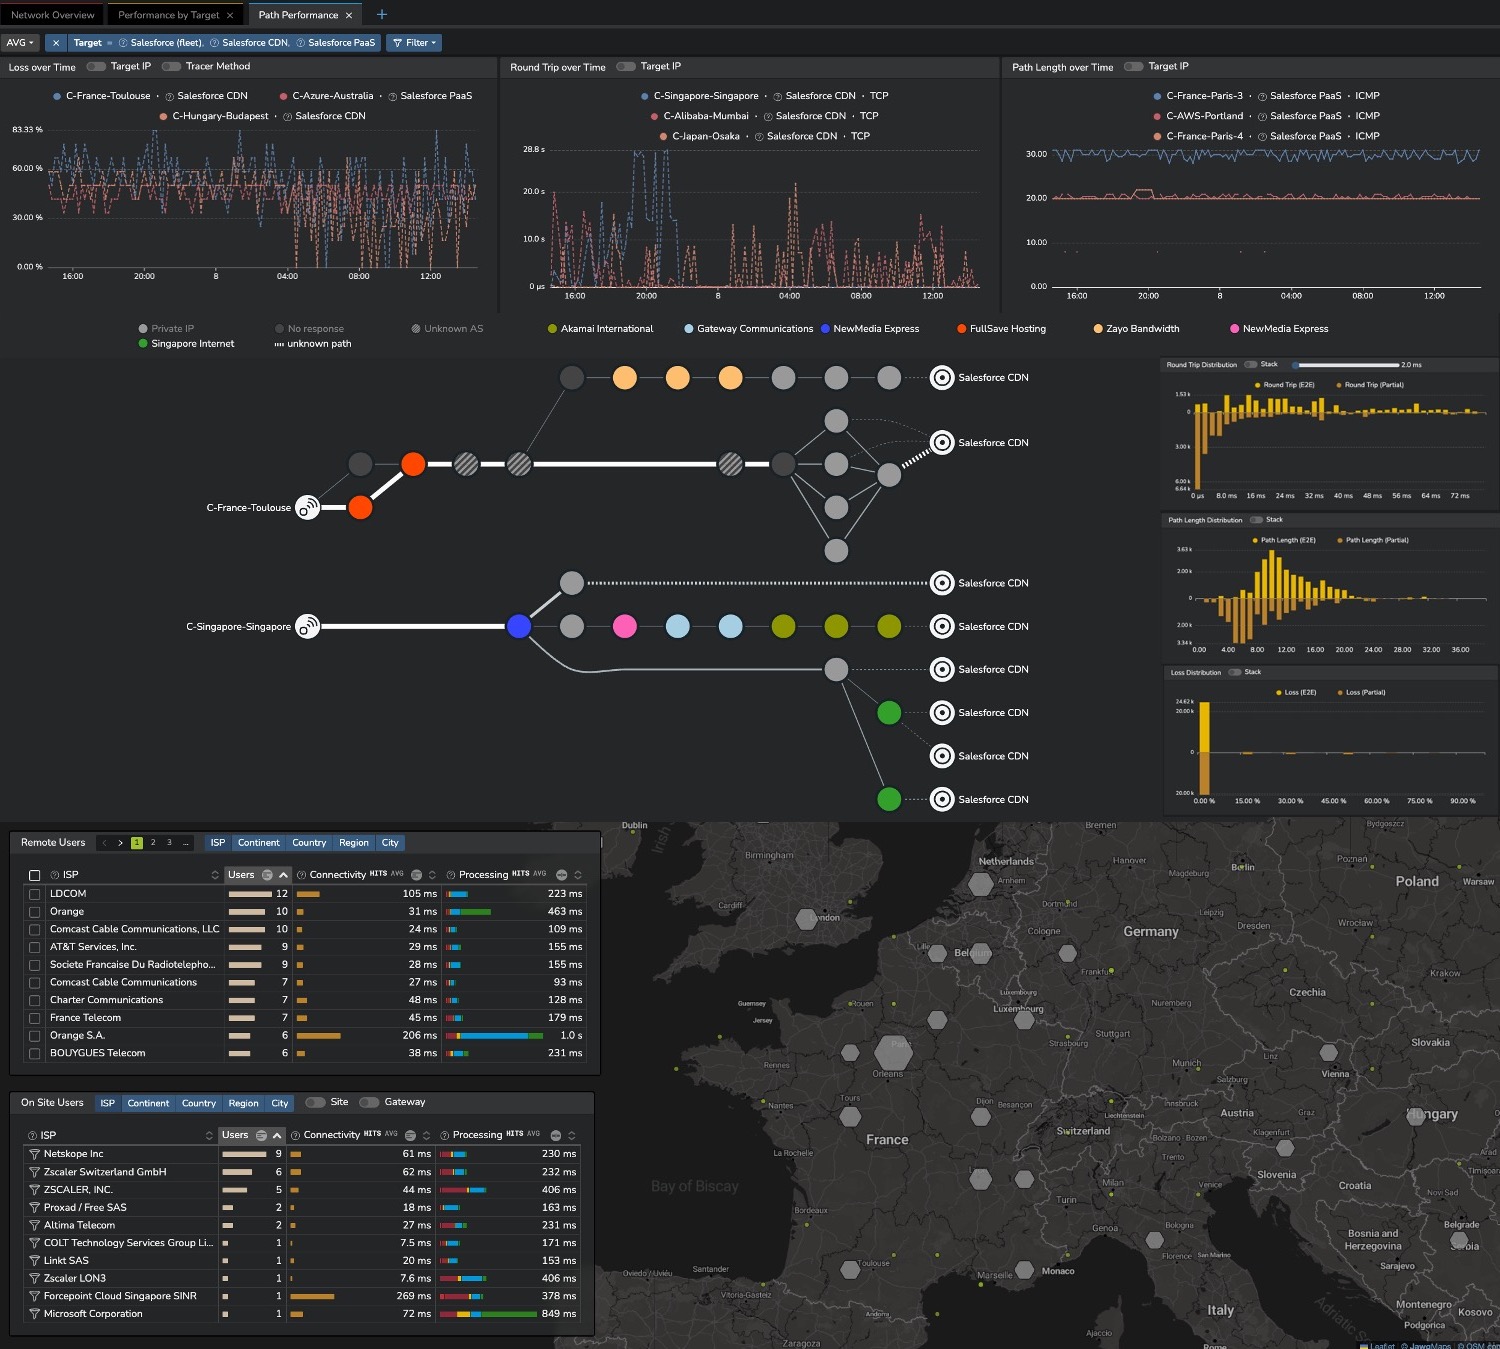Group On Site Users by City
The height and width of the screenshot is (1349, 1500).
coord(280,1104)
